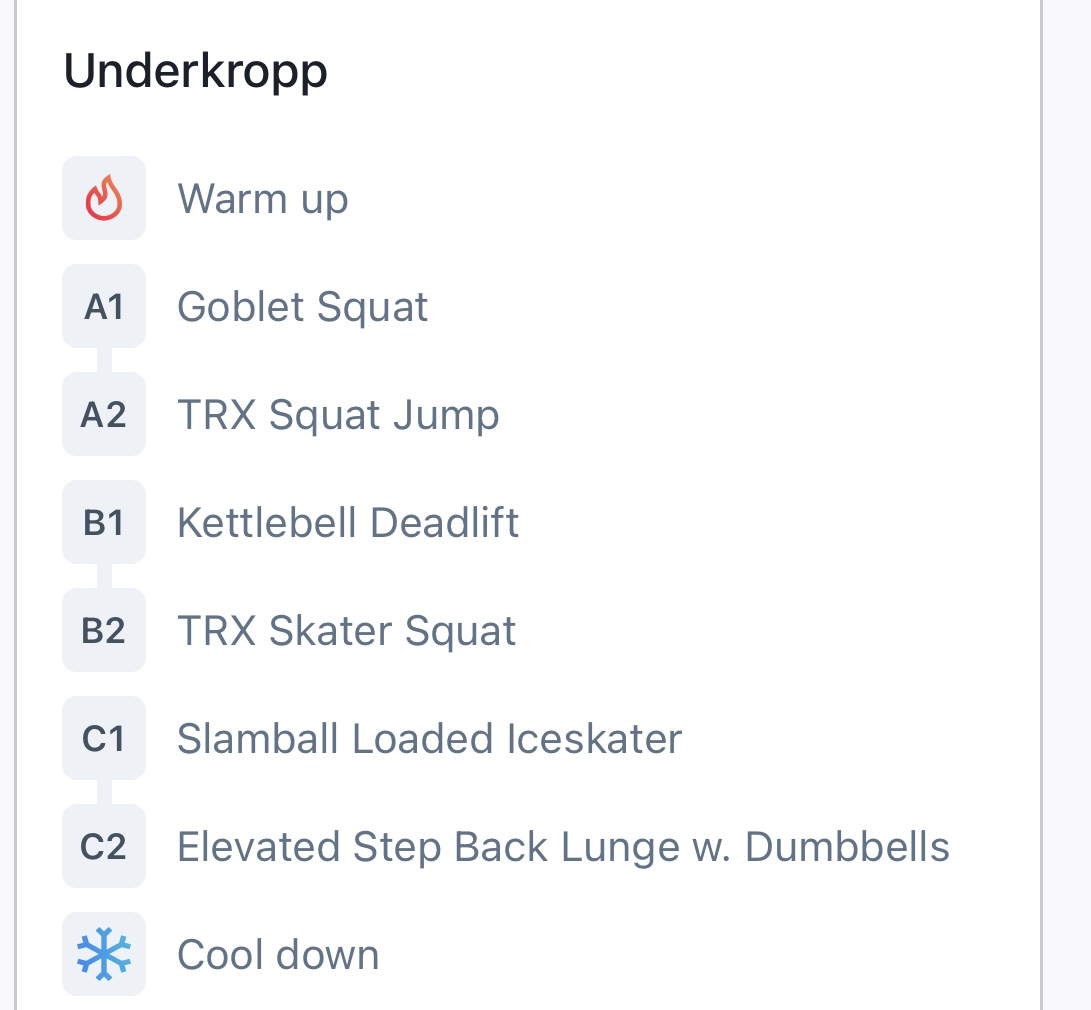Tap the B1 badge for Kettlebell Deadlift

104,522
